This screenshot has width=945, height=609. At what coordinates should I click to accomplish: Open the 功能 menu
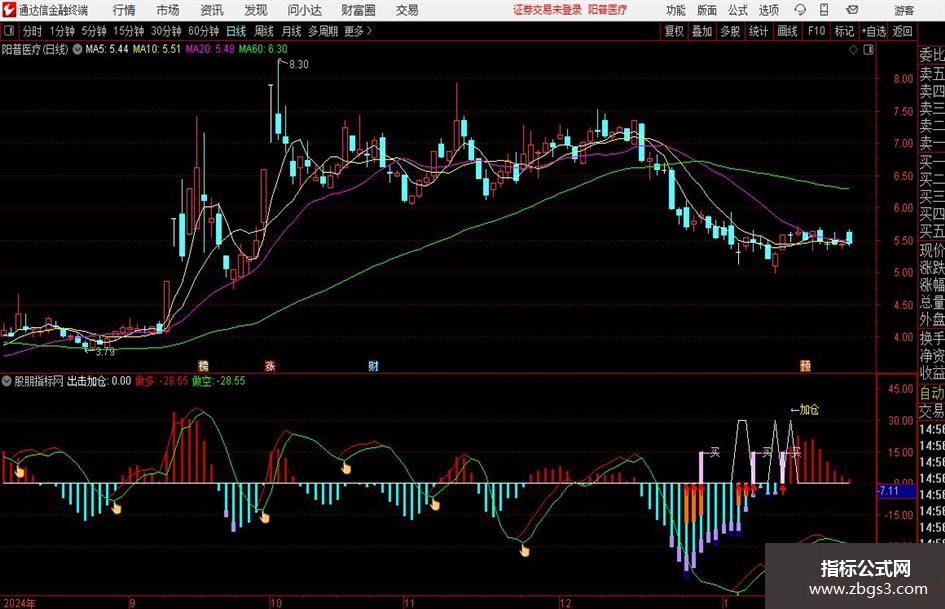pos(676,10)
